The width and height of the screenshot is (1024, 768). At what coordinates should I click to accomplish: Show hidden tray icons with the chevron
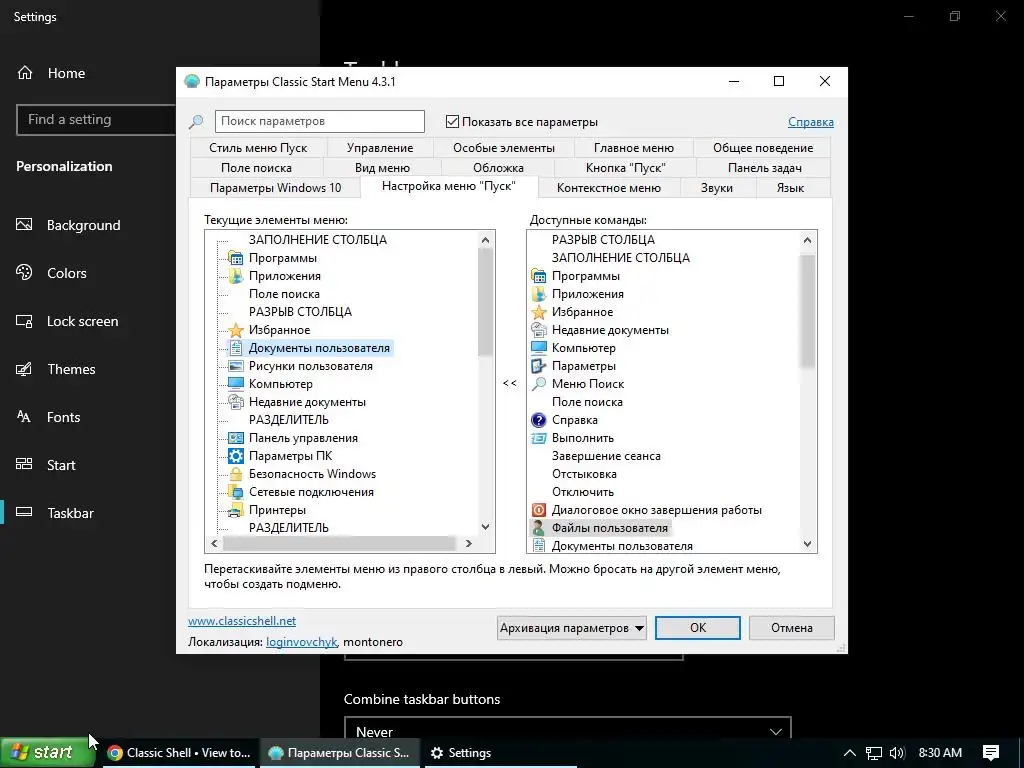click(850, 753)
